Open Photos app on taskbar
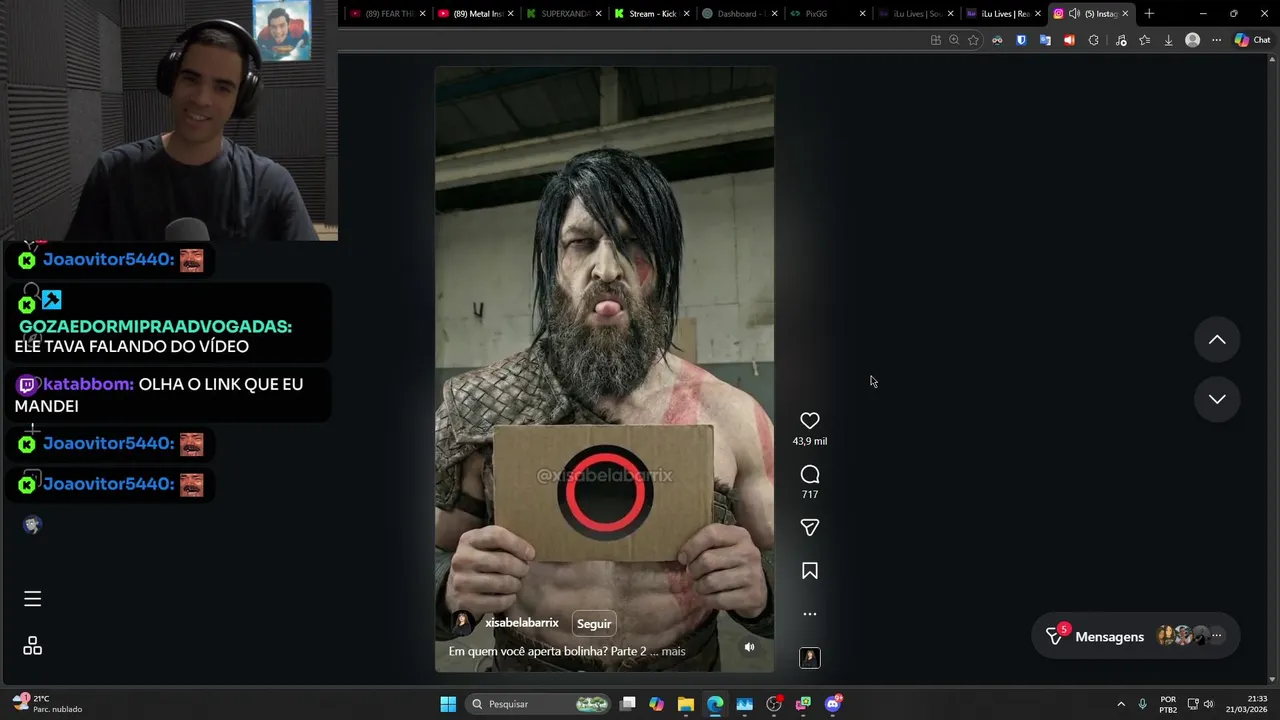This screenshot has width=1280, height=720. tap(744, 704)
